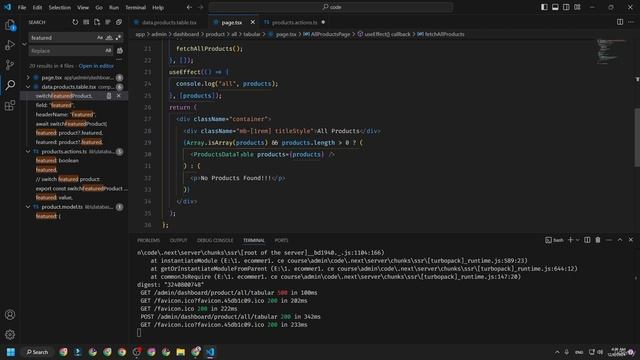Open the Explorer view in activity bar
Image resolution: width=640 pixels, height=360 pixels.
10,25
